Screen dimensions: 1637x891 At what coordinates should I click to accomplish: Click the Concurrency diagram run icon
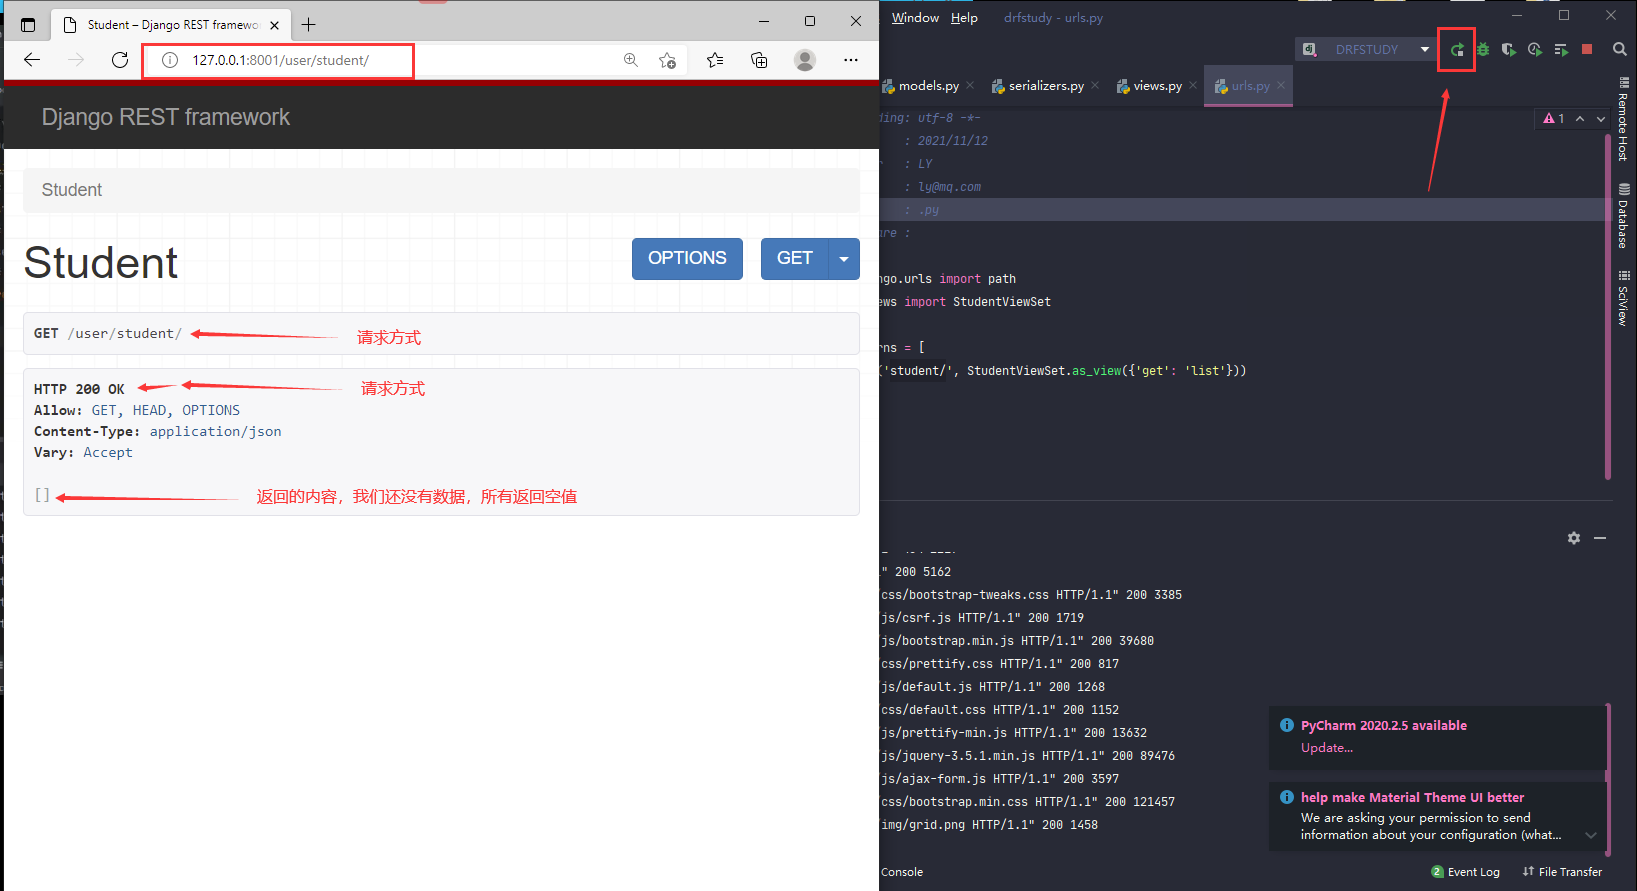[x=1561, y=49]
